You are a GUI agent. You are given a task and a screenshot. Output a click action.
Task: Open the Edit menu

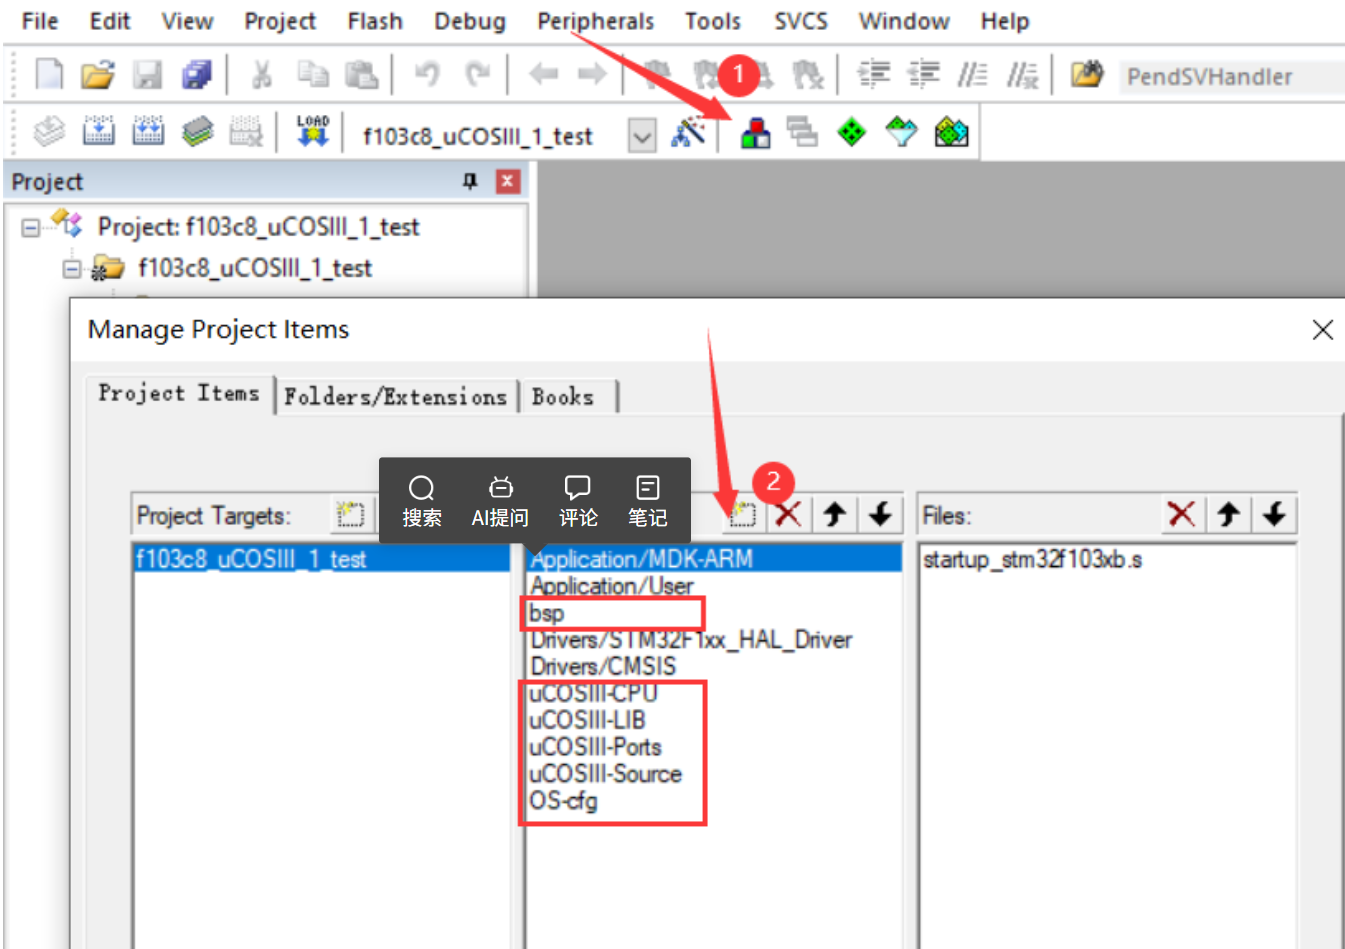(x=110, y=21)
